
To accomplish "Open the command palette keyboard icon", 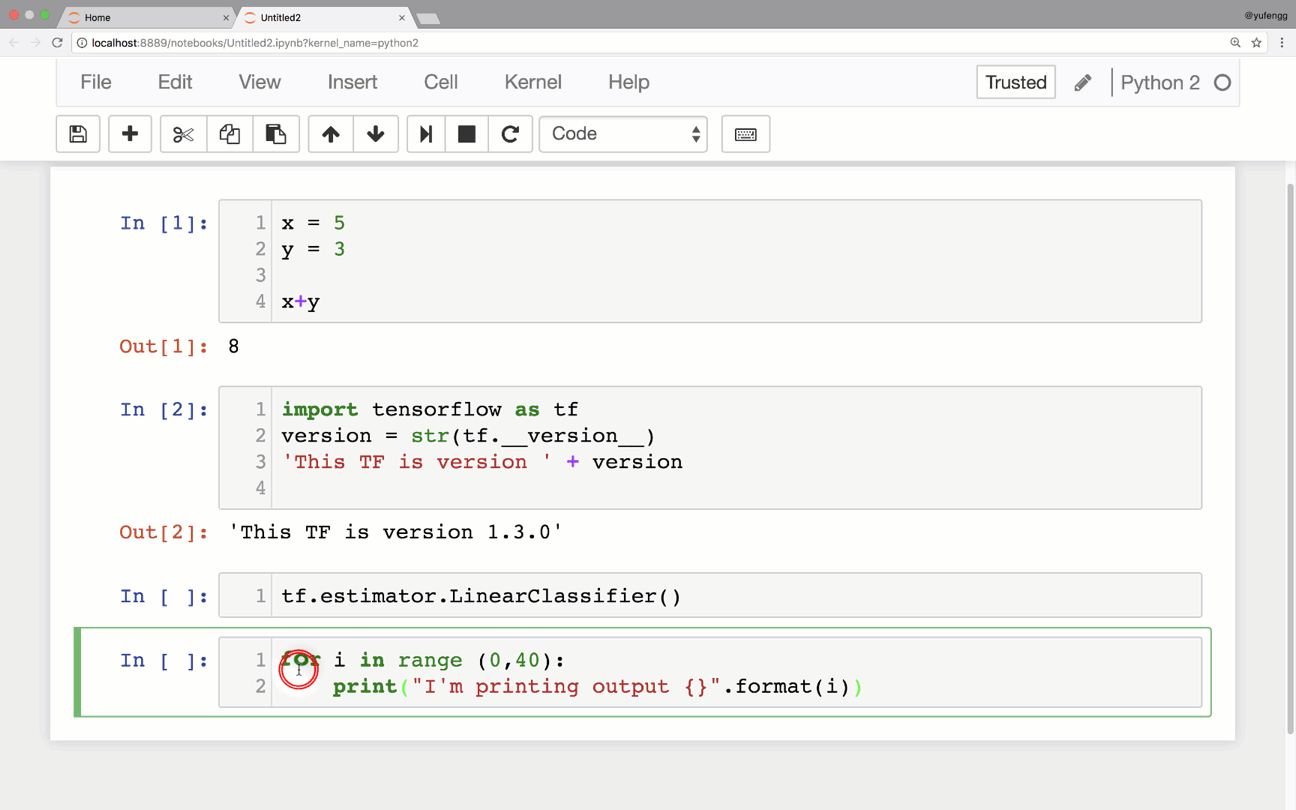I will click(746, 134).
